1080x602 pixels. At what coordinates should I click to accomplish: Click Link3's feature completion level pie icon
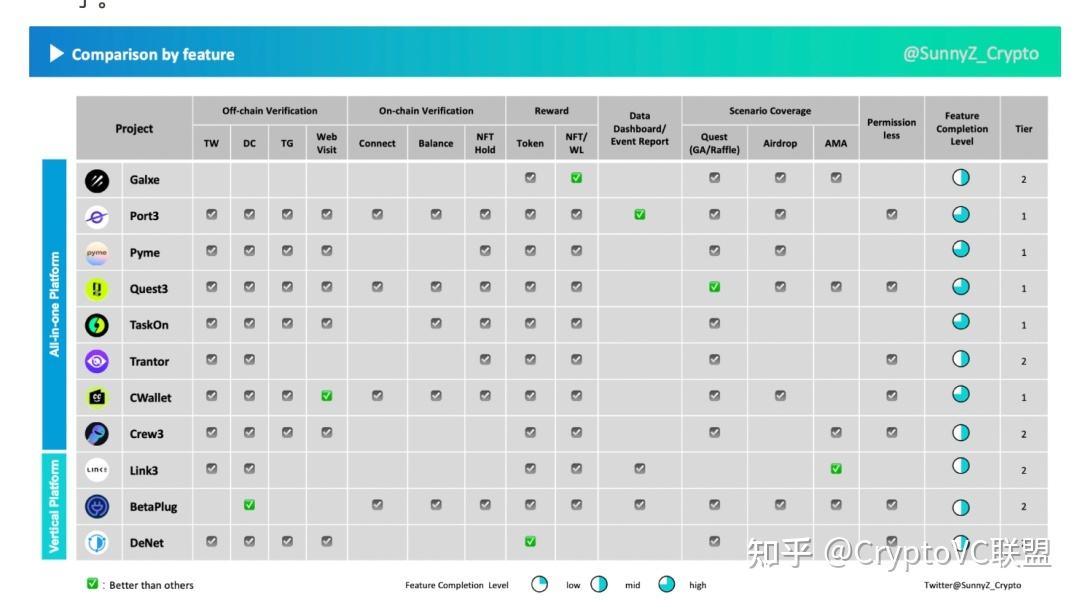(x=961, y=466)
